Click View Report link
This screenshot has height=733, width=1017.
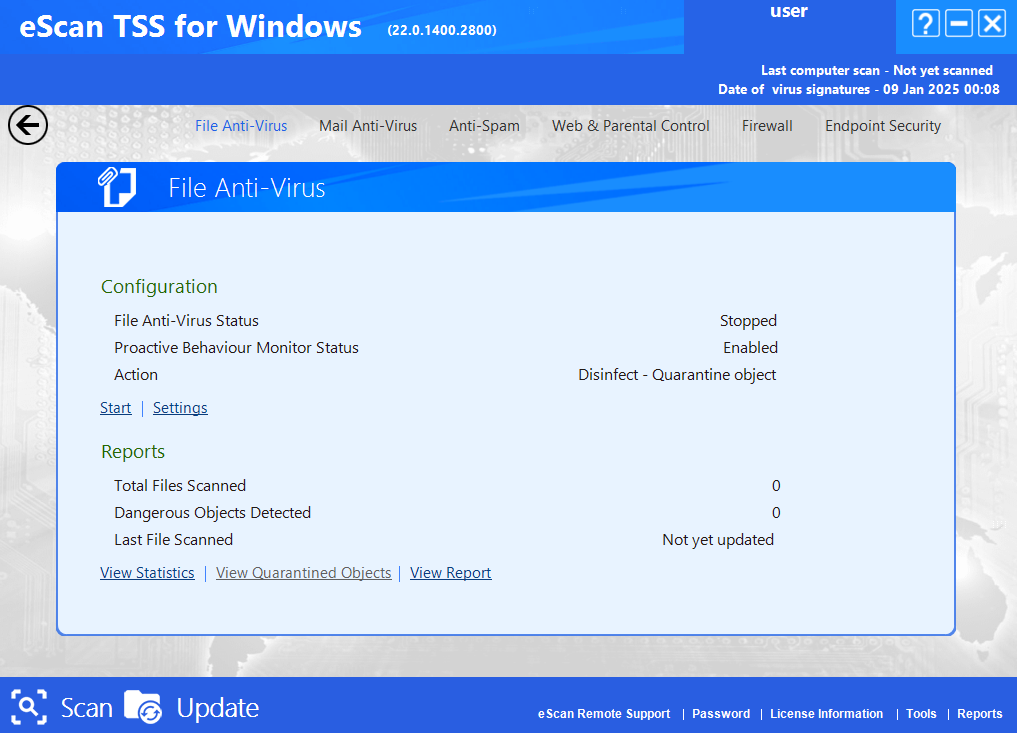point(451,573)
